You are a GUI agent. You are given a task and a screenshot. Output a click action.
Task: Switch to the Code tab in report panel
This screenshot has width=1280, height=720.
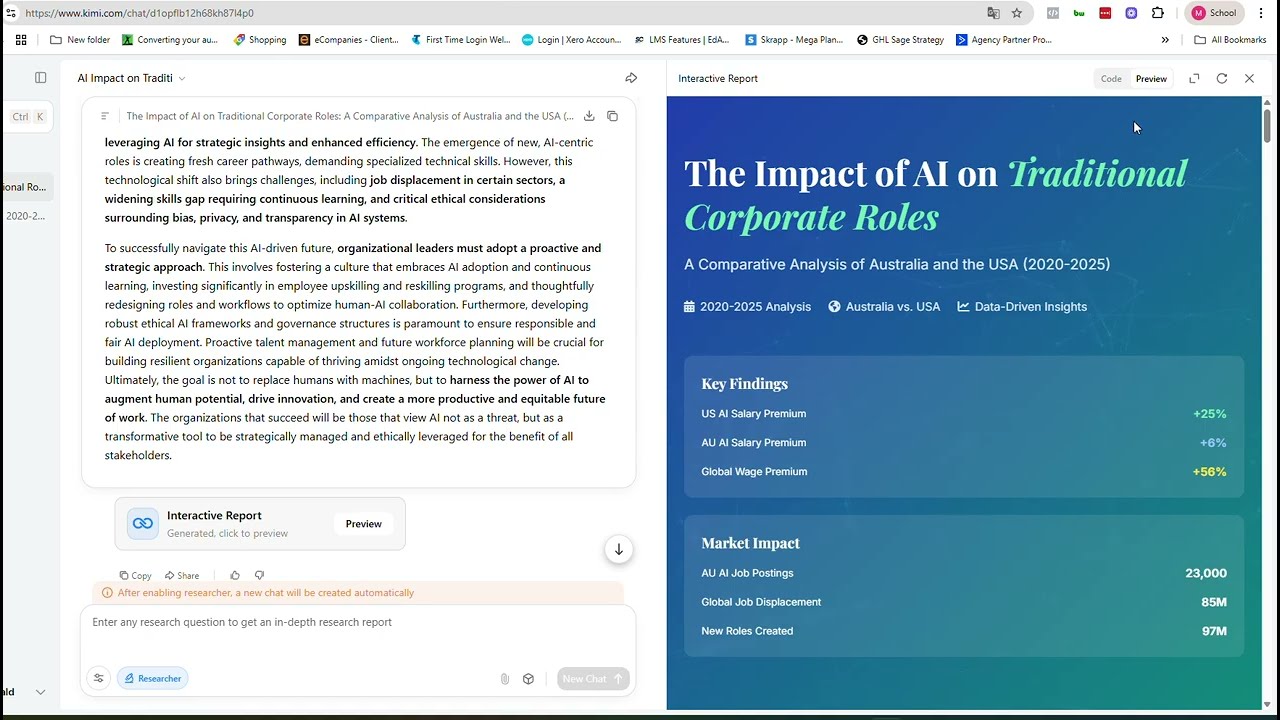[1111, 78]
